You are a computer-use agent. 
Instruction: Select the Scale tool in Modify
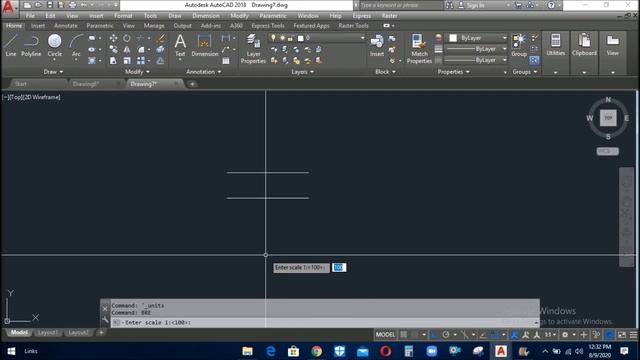(x=127, y=60)
